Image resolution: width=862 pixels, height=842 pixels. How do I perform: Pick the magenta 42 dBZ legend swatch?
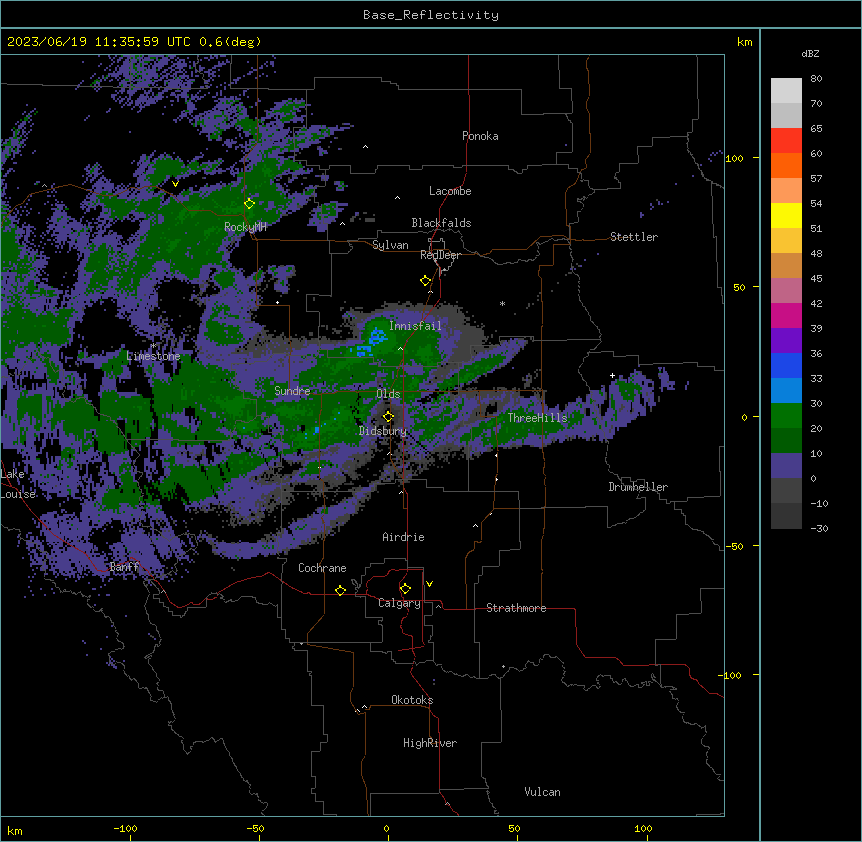[x=786, y=315]
